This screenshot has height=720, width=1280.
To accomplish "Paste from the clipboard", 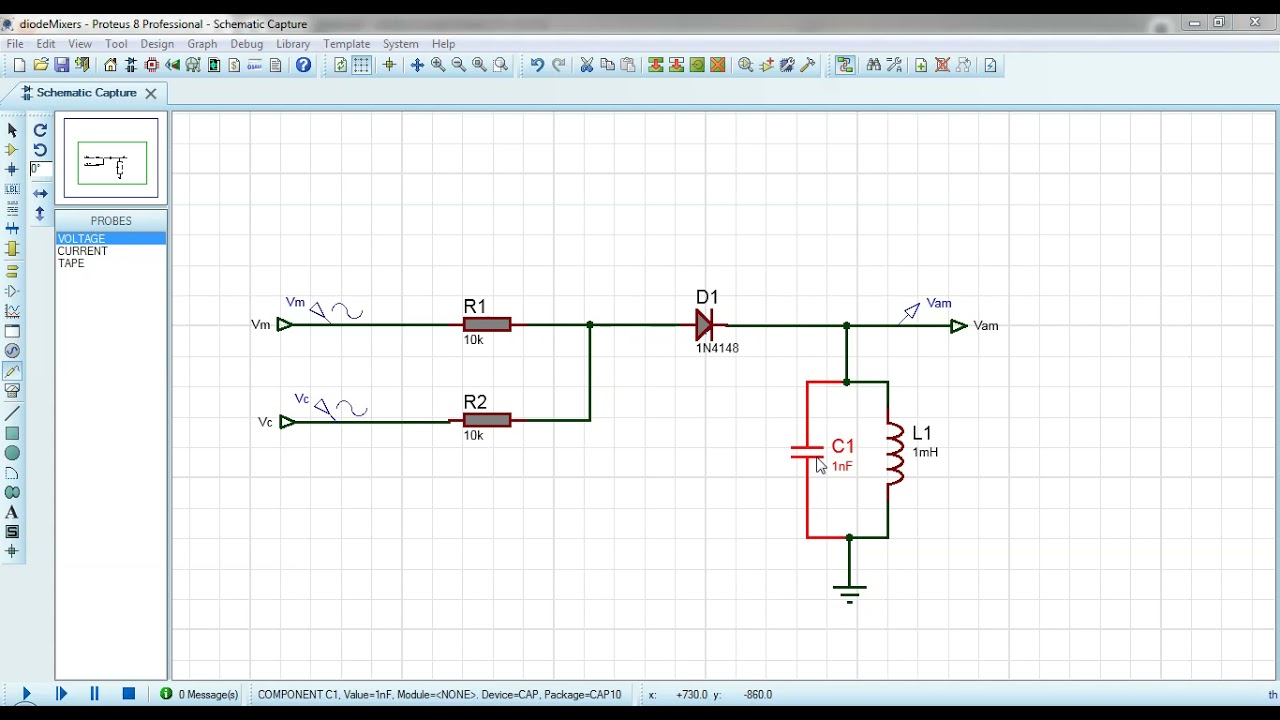I will click(628, 65).
